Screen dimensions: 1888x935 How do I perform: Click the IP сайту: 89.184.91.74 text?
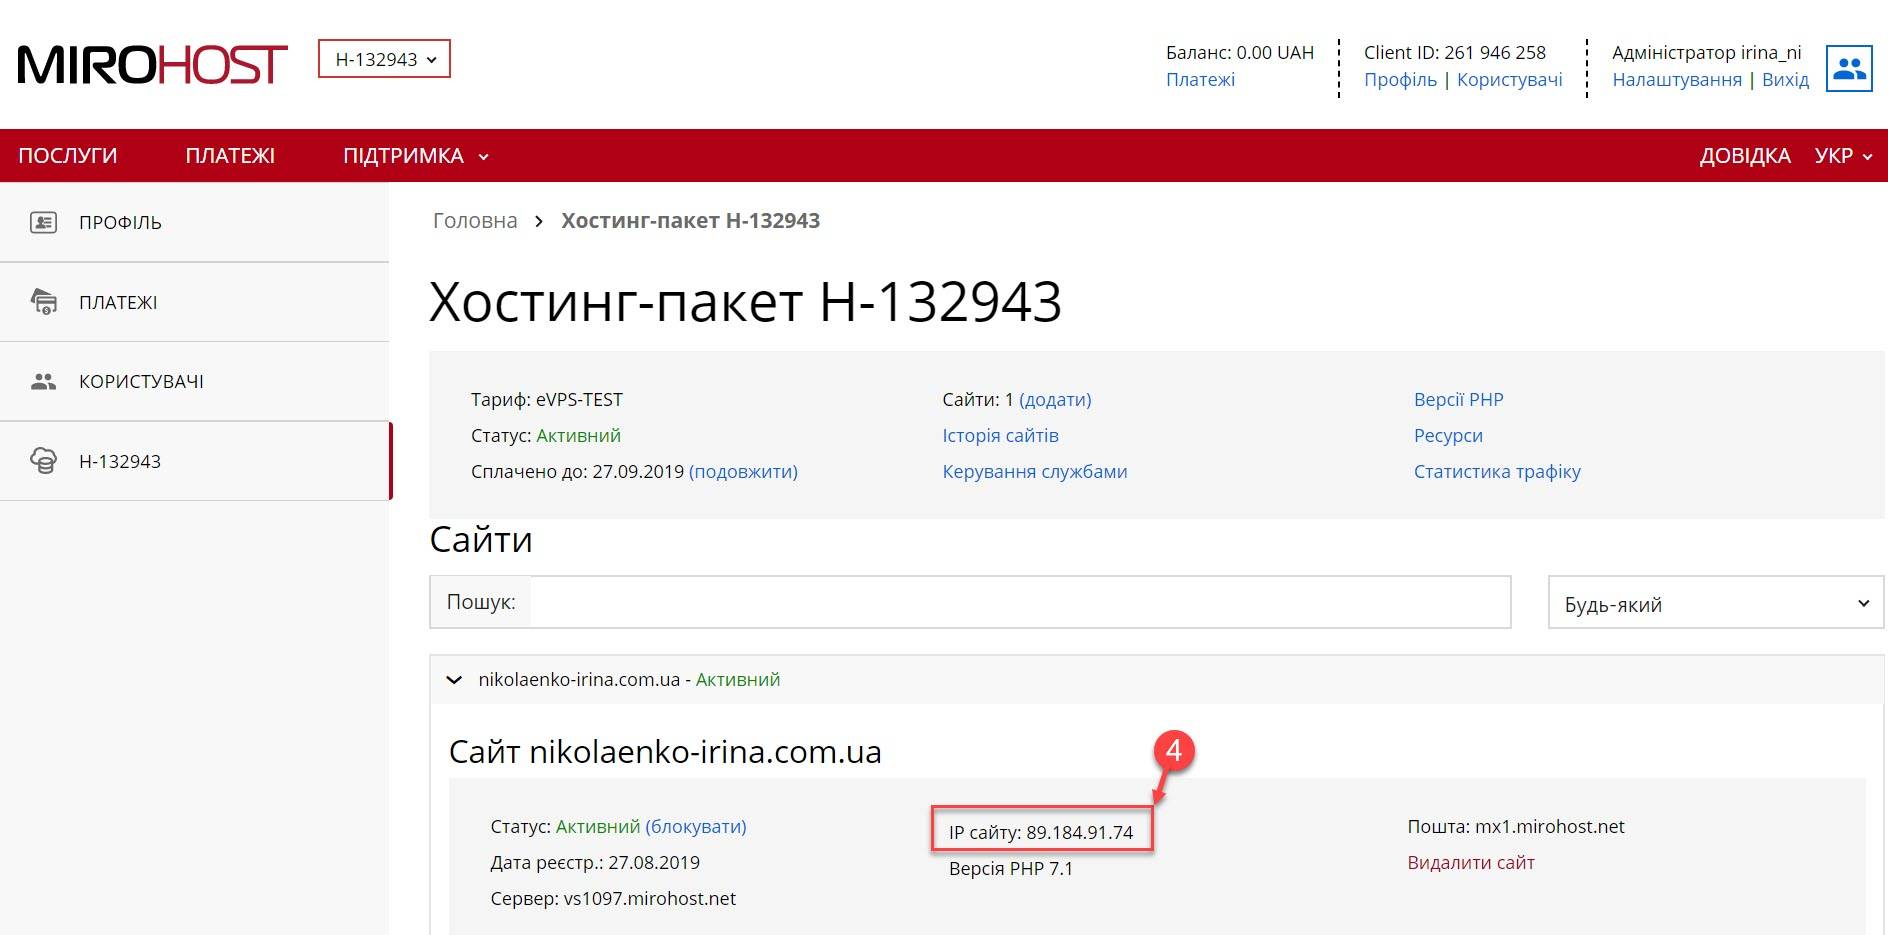[x=1041, y=833]
